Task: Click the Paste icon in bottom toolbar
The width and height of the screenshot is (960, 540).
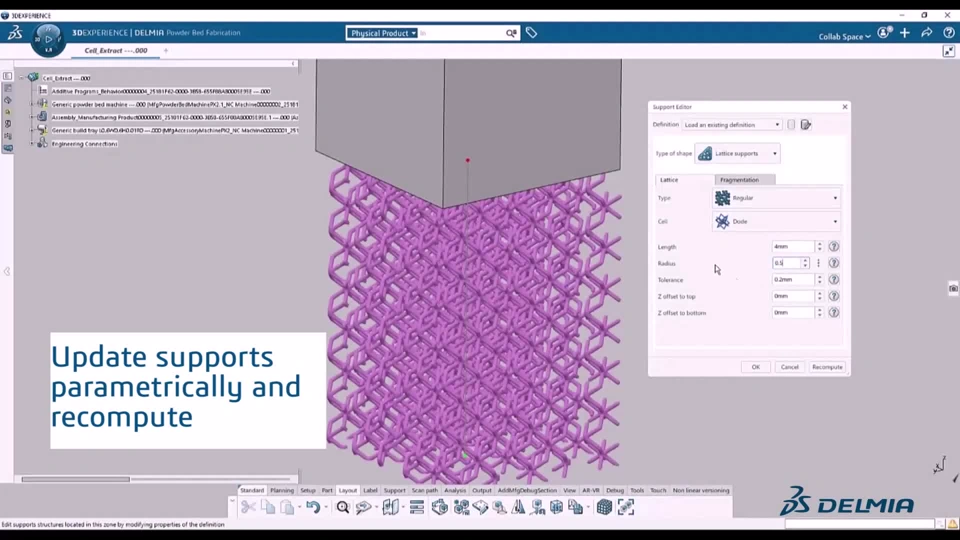Action: pos(287,507)
